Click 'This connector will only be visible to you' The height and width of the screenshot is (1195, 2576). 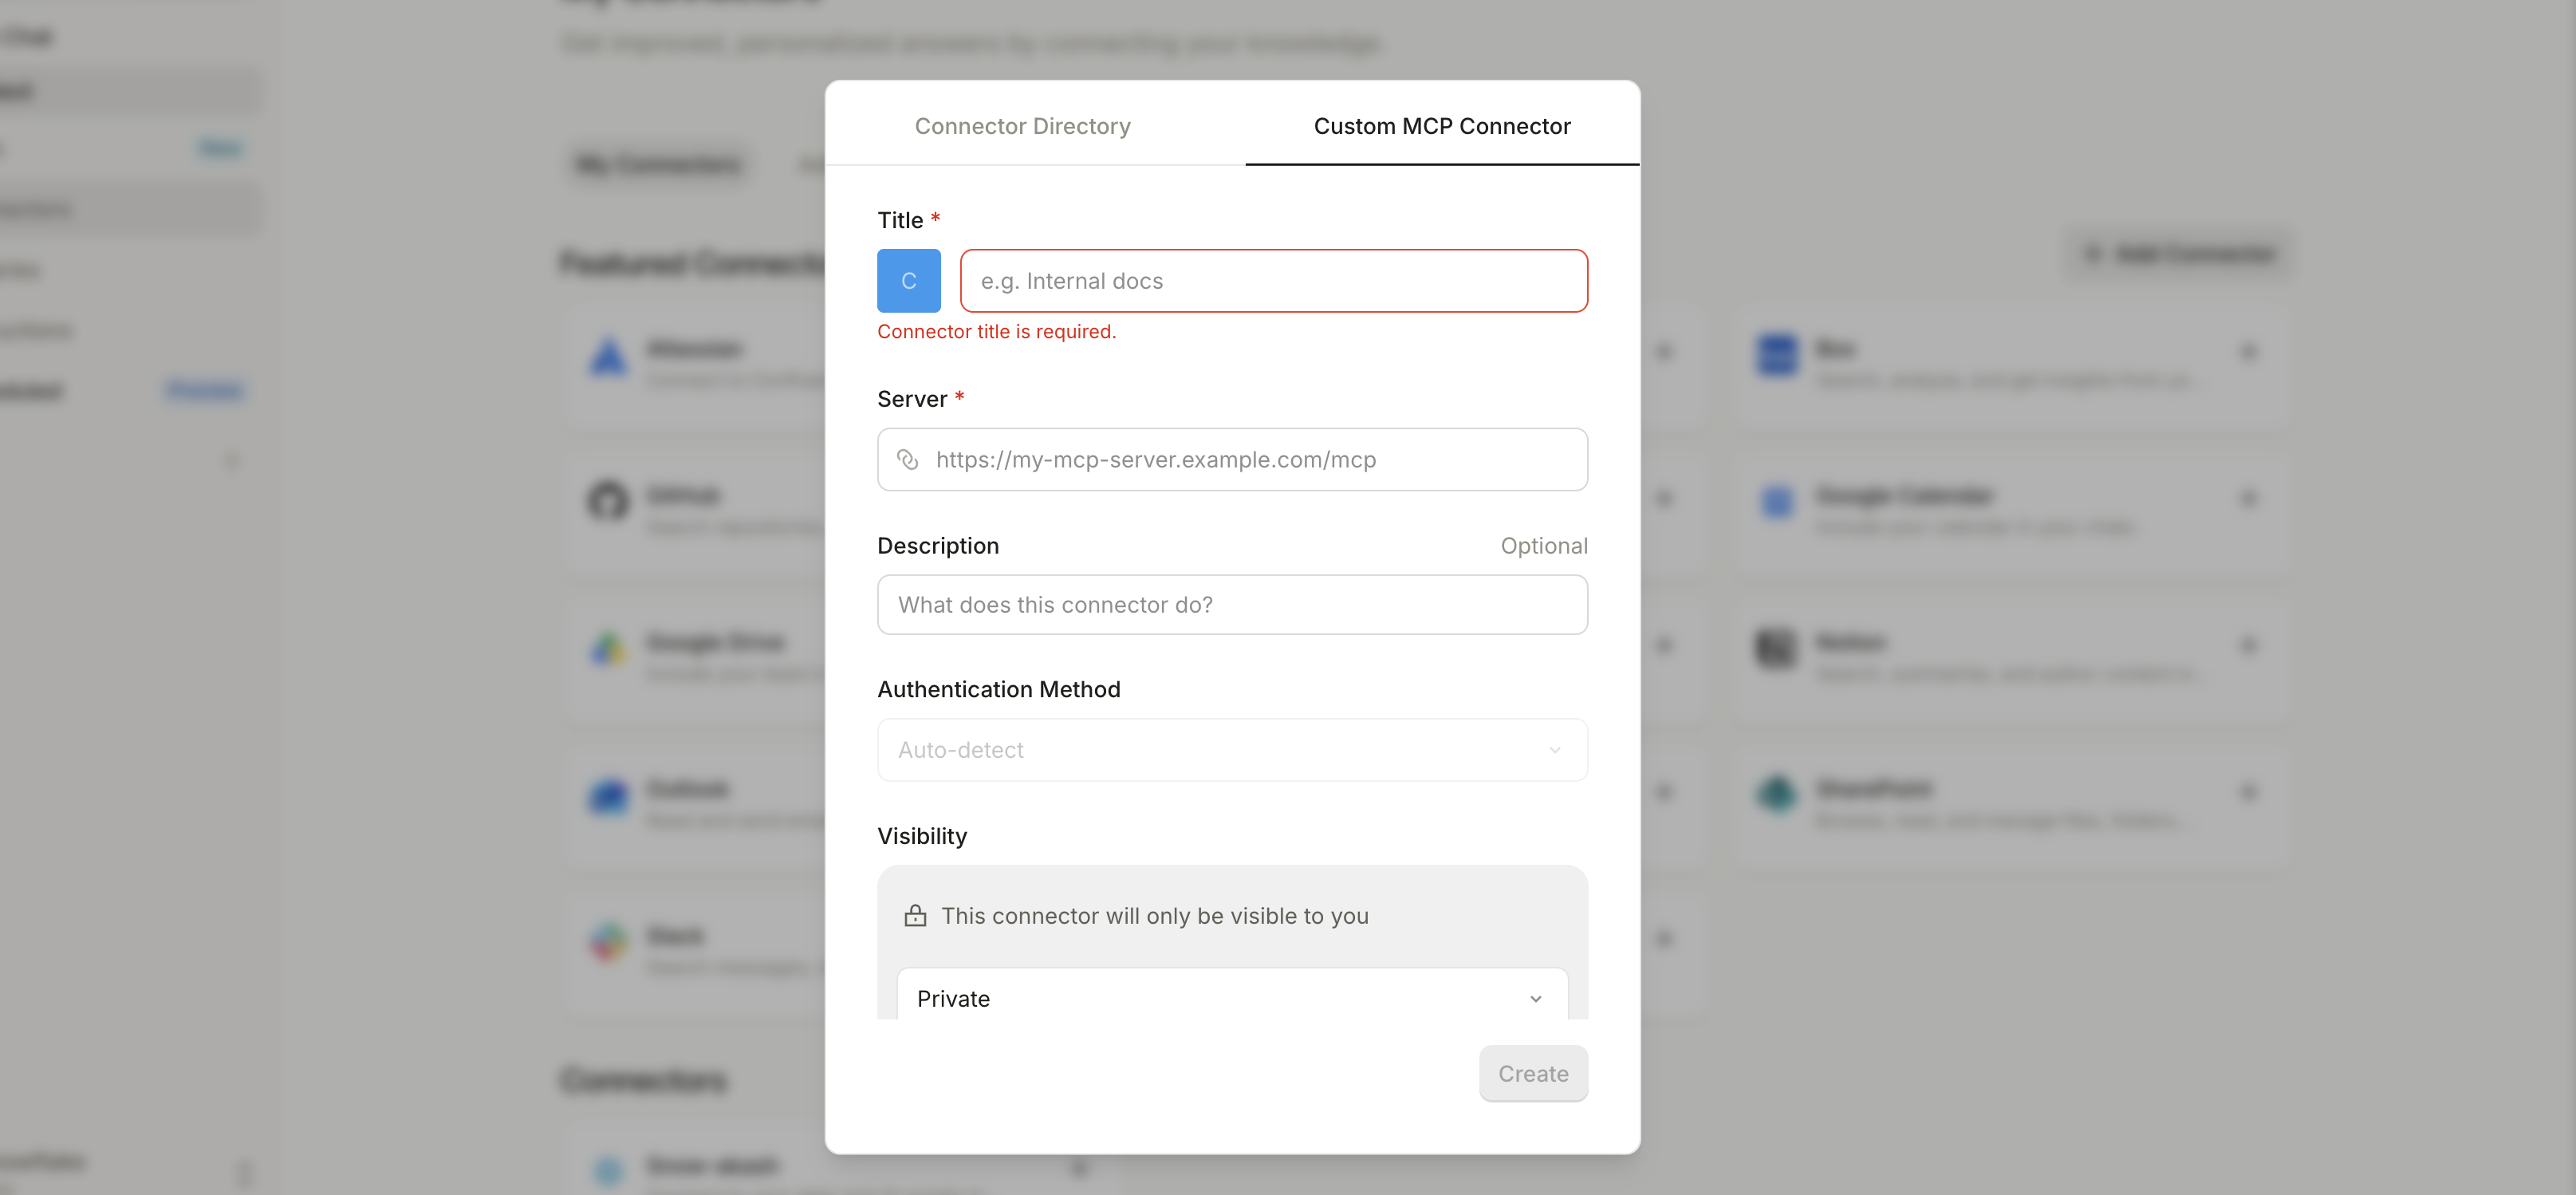tap(1154, 916)
